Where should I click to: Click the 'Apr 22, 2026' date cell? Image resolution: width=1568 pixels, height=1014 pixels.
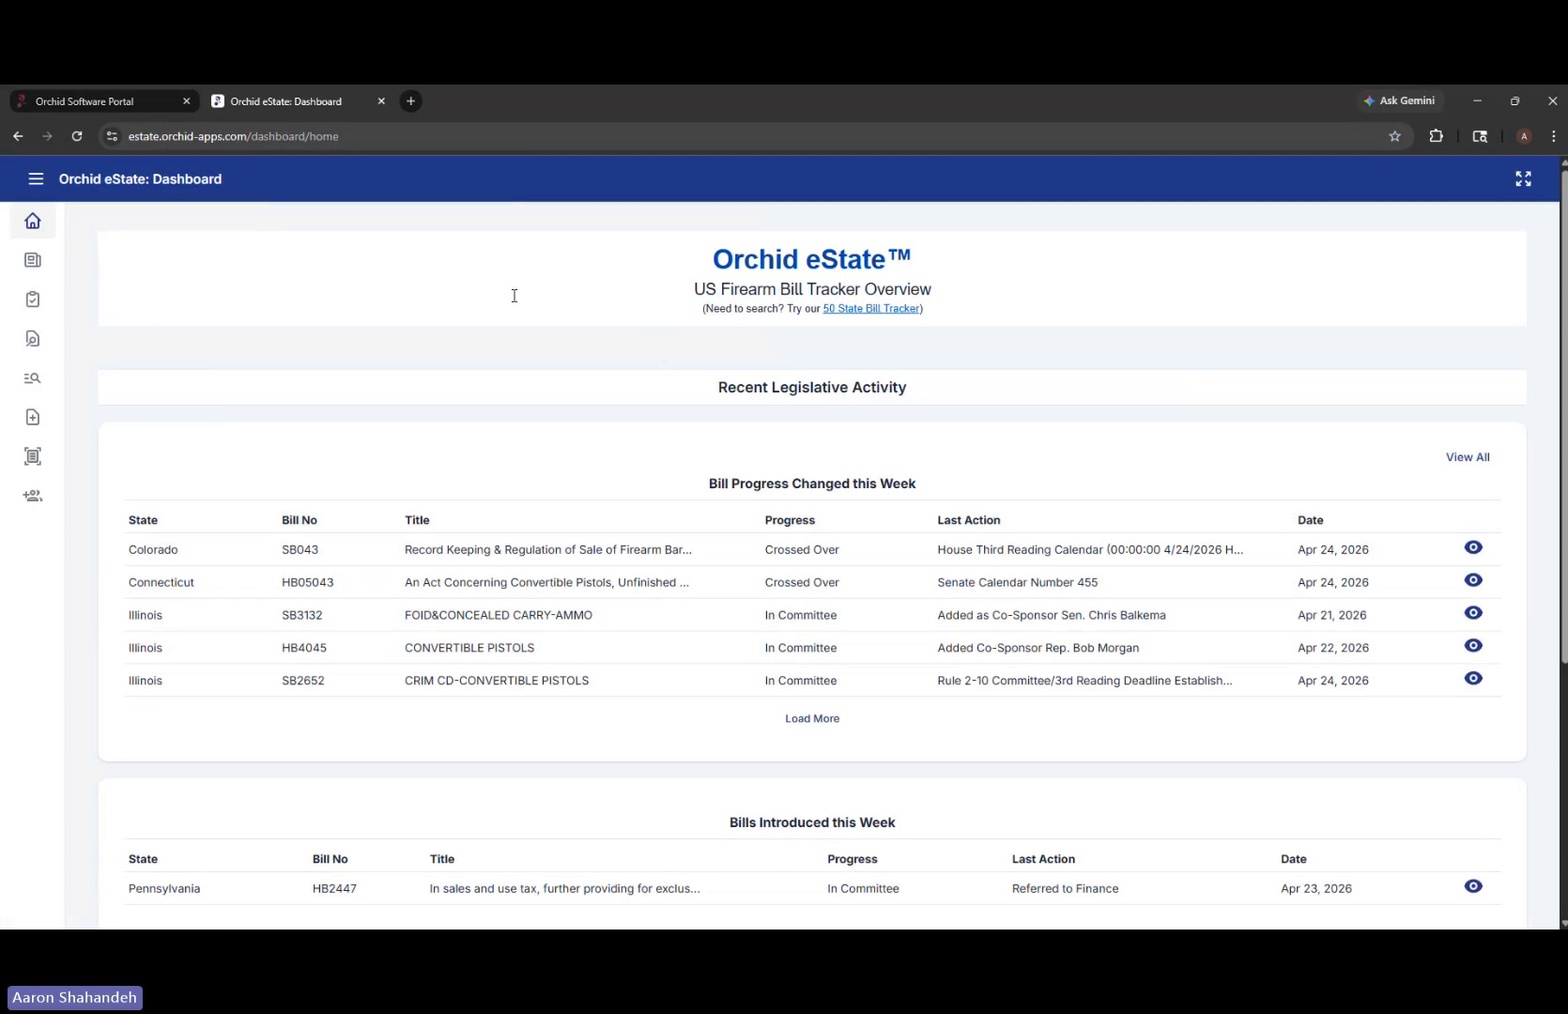click(x=1333, y=648)
